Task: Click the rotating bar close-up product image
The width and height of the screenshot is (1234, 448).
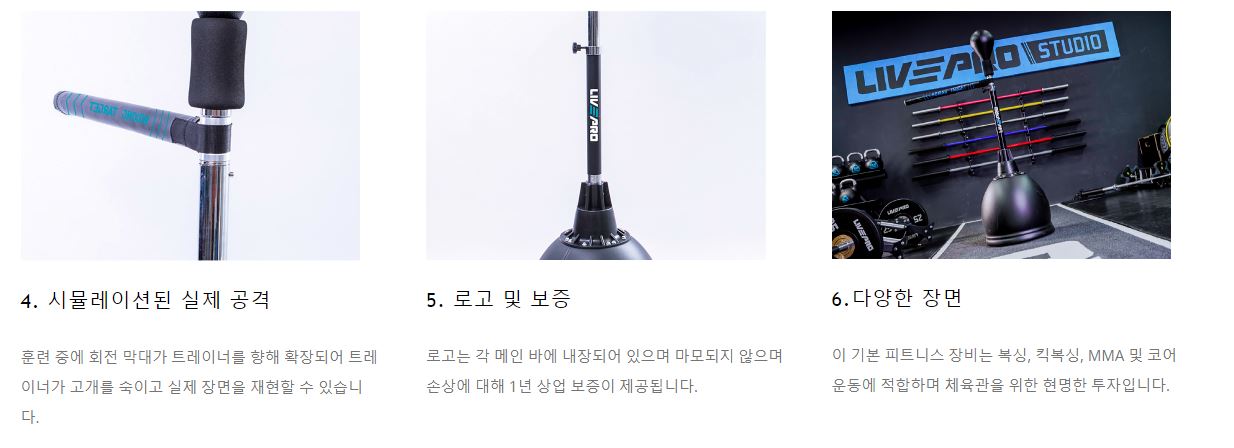Action: point(190,135)
